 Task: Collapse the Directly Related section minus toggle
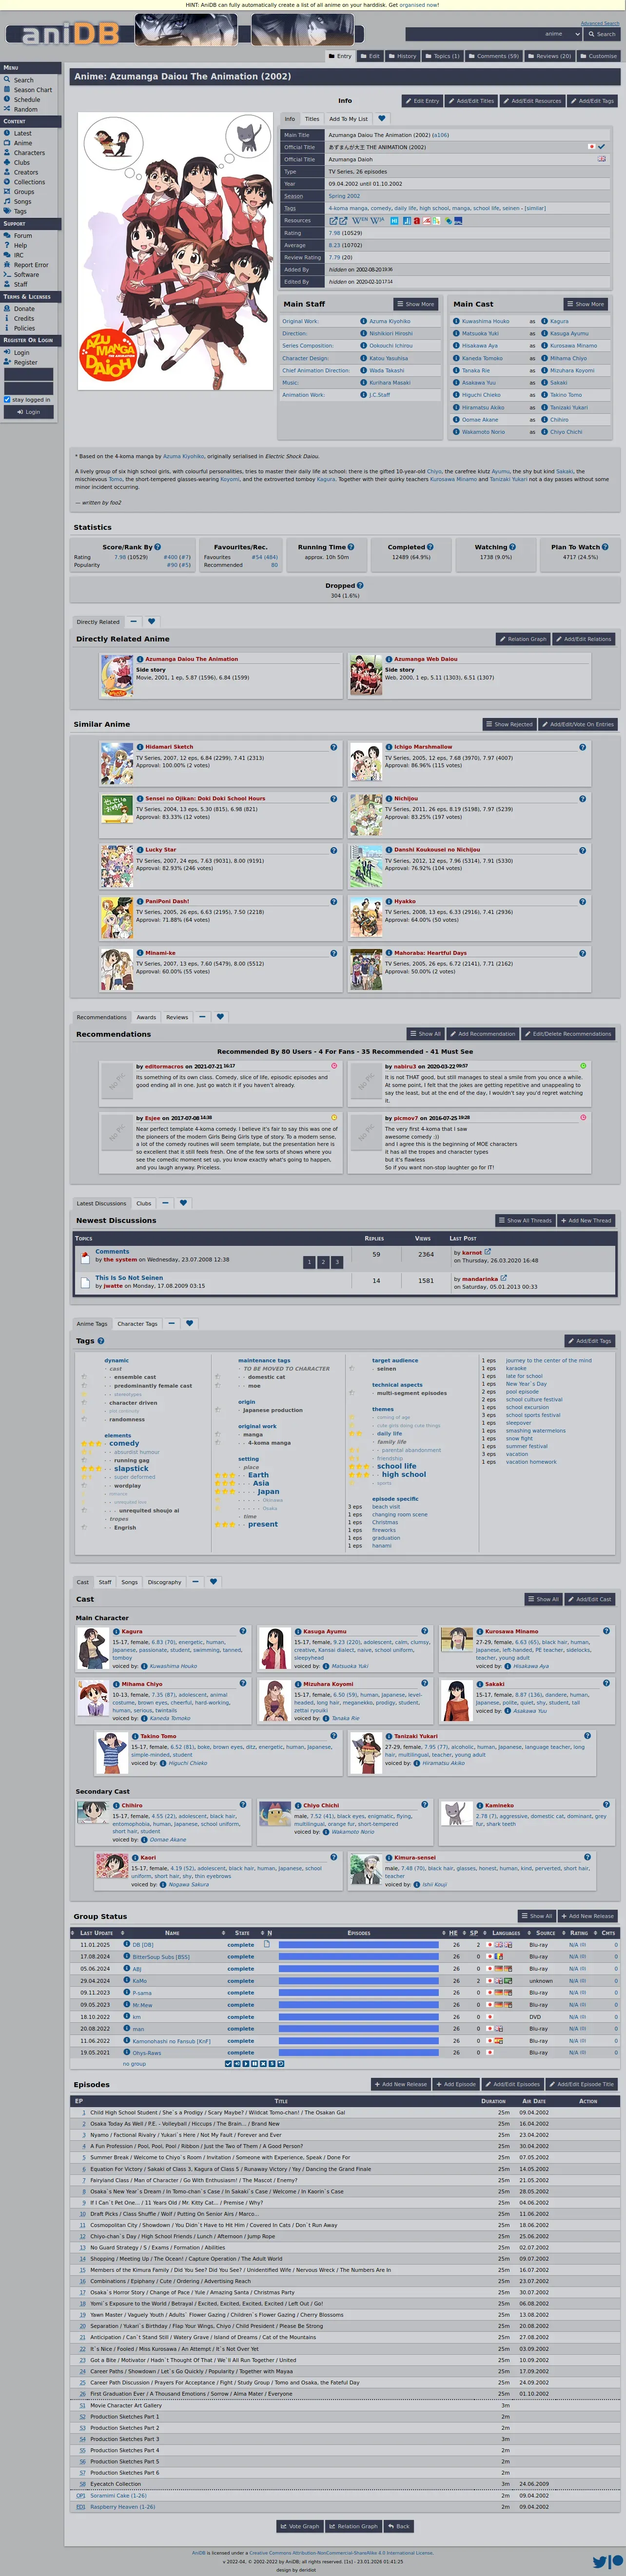click(133, 621)
